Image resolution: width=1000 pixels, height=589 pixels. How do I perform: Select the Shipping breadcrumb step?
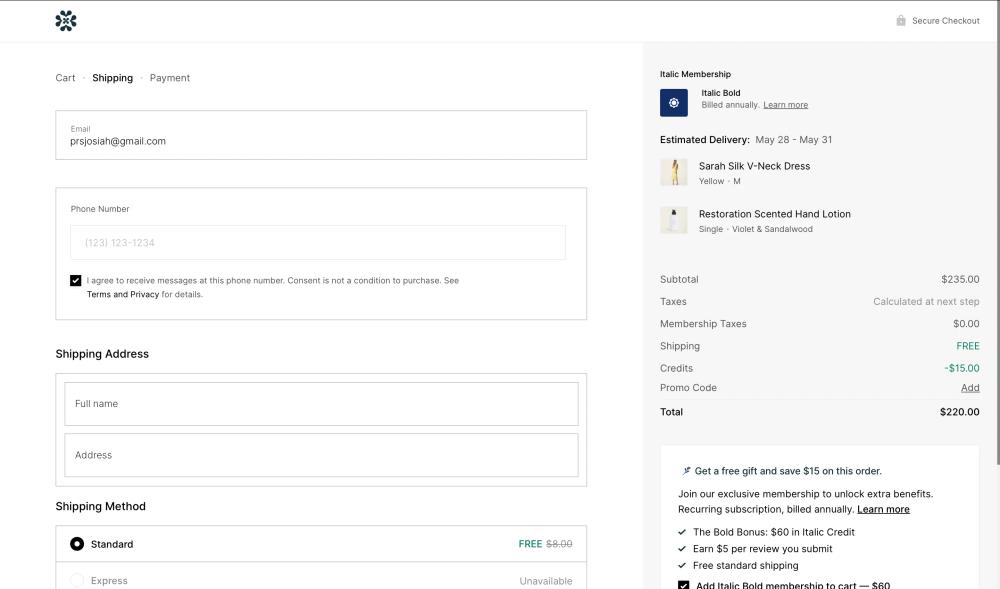[112, 78]
